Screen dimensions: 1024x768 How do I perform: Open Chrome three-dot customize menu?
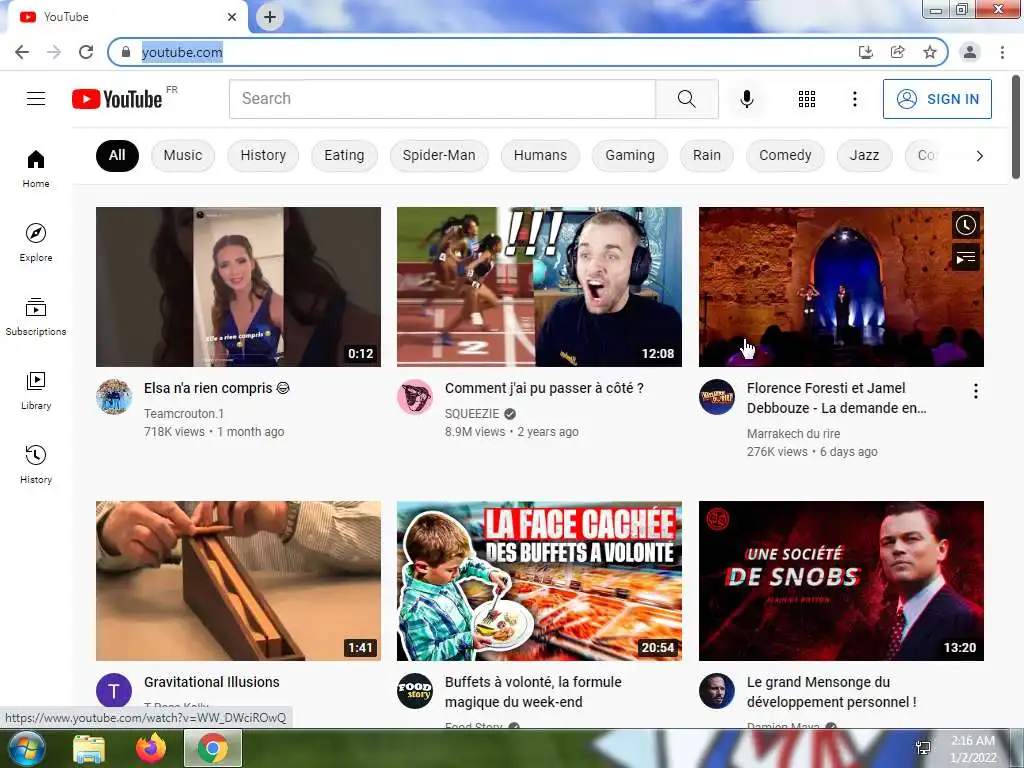(x=1002, y=52)
